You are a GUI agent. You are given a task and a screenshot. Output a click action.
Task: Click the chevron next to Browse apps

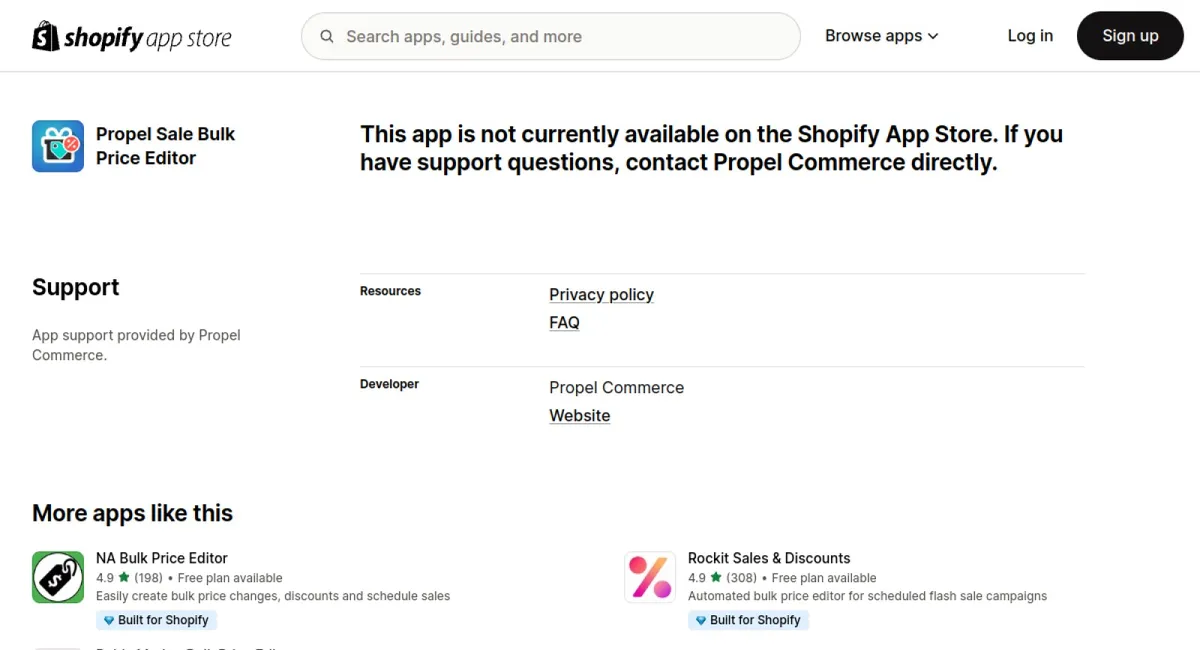click(x=933, y=36)
